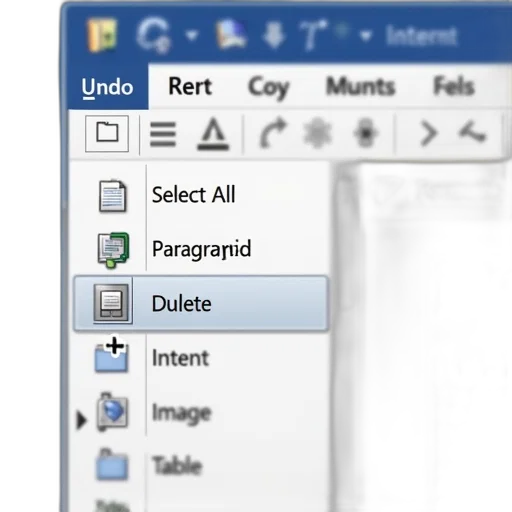Click the underlined triangle font color icon
Image resolution: width=512 pixels, height=512 pixels.
(x=213, y=134)
